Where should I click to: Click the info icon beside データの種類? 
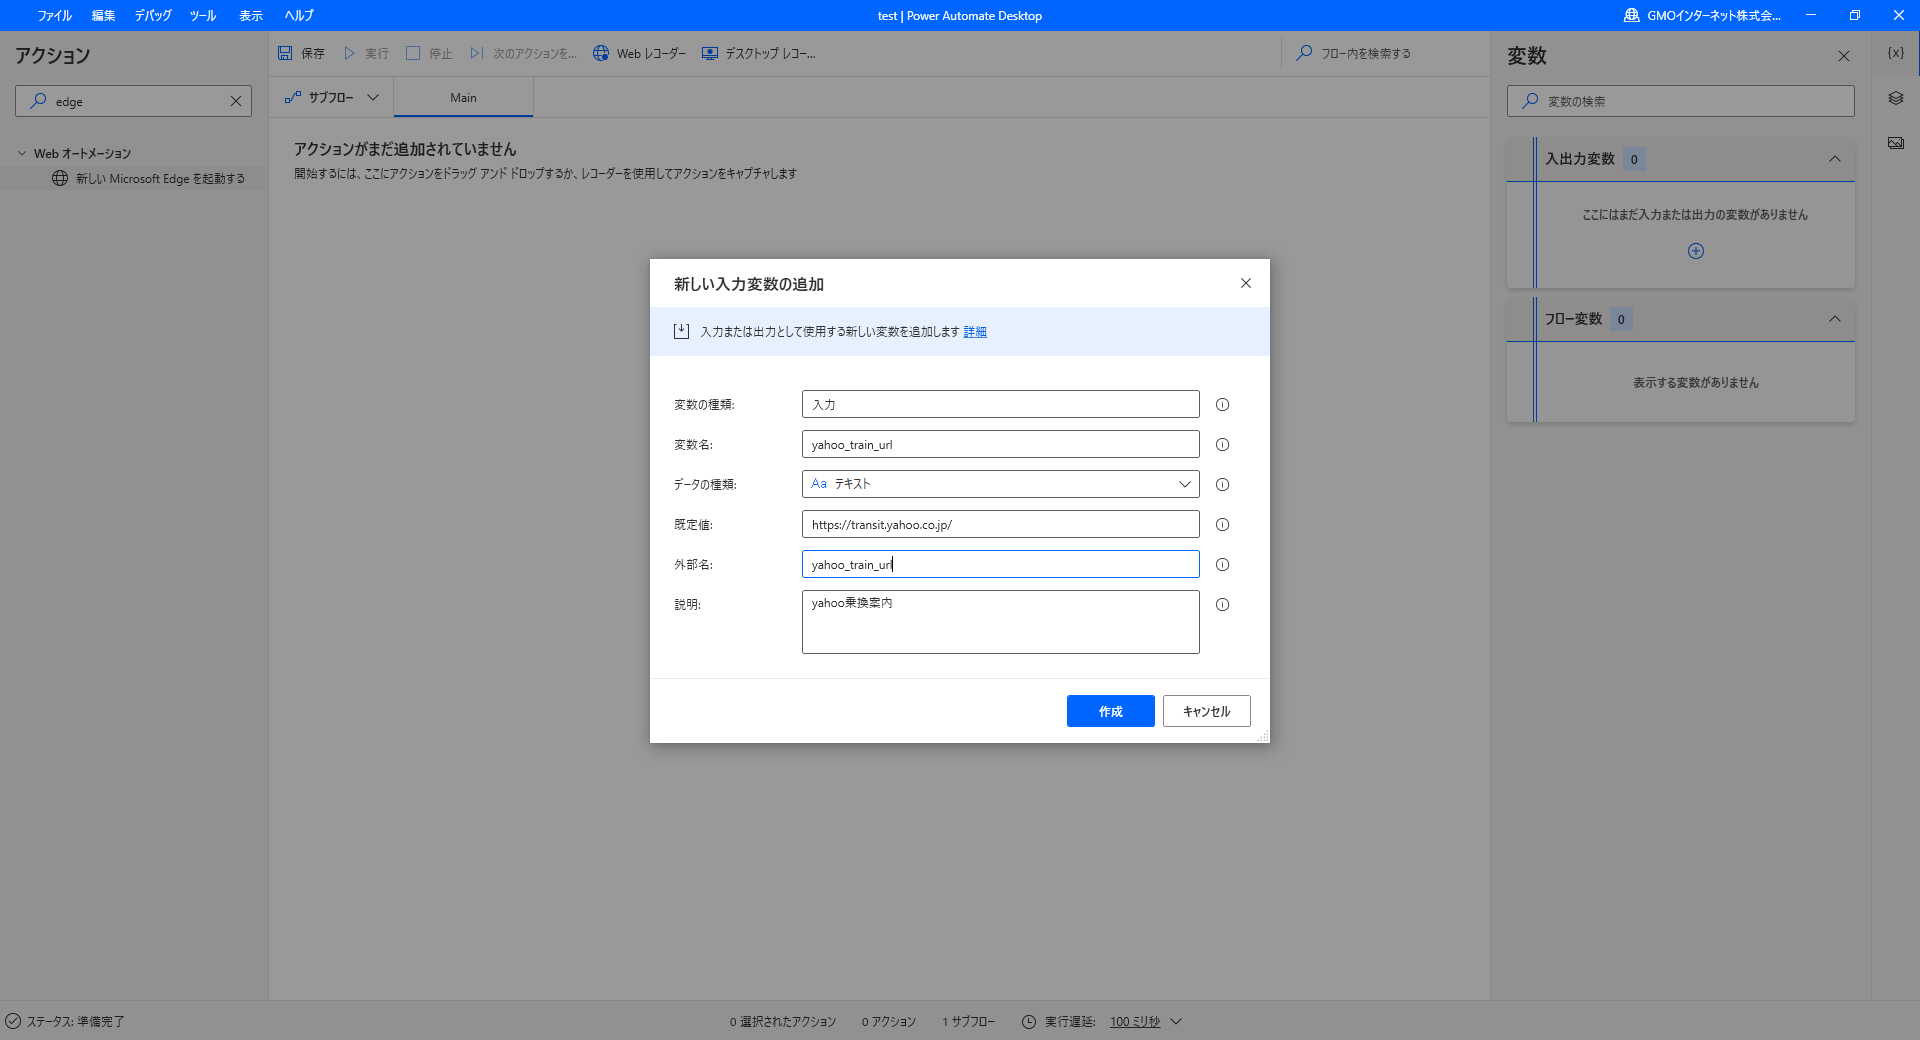click(1222, 485)
